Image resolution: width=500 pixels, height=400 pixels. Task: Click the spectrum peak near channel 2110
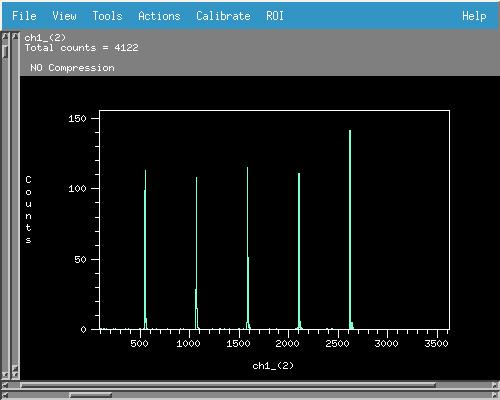(x=299, y=251)
